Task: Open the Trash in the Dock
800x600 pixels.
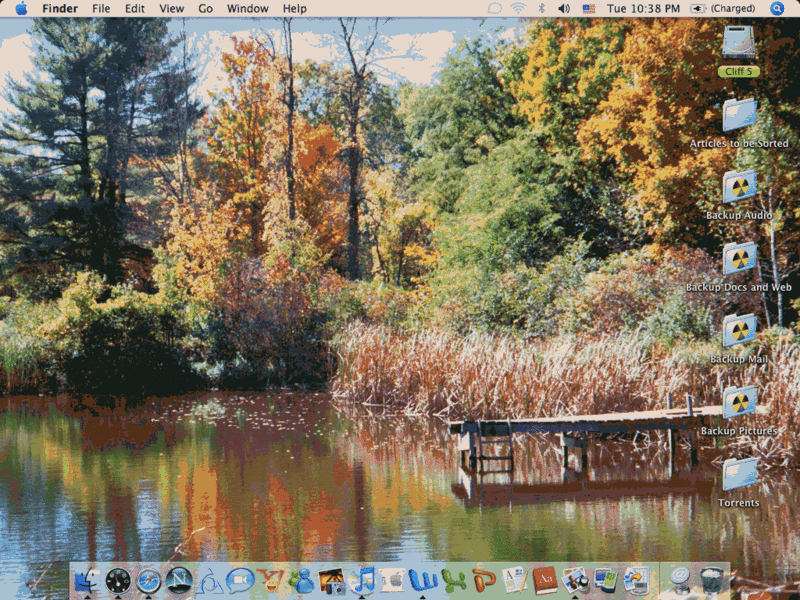Action: [712, 580]
